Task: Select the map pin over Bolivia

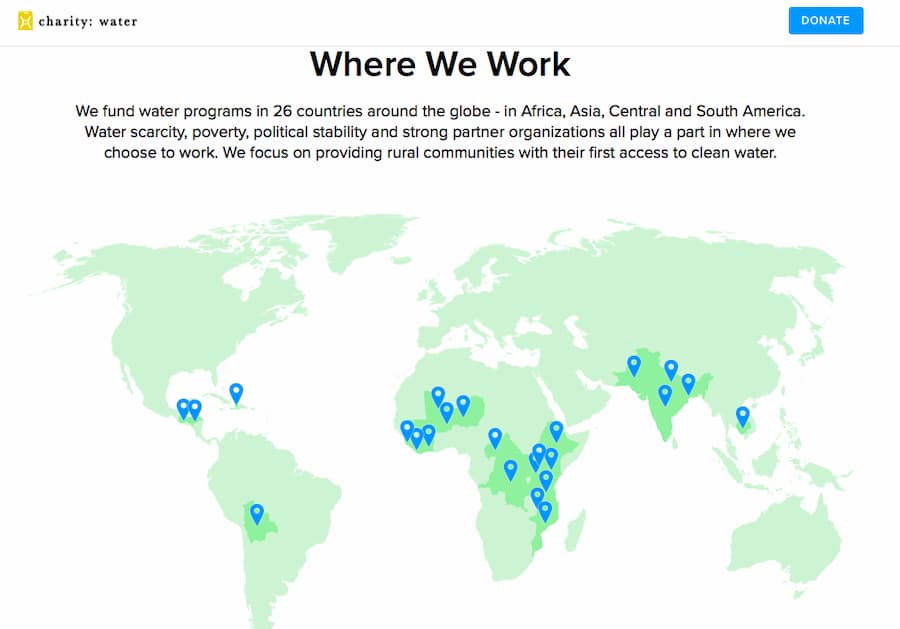Action: click(257, 514)
